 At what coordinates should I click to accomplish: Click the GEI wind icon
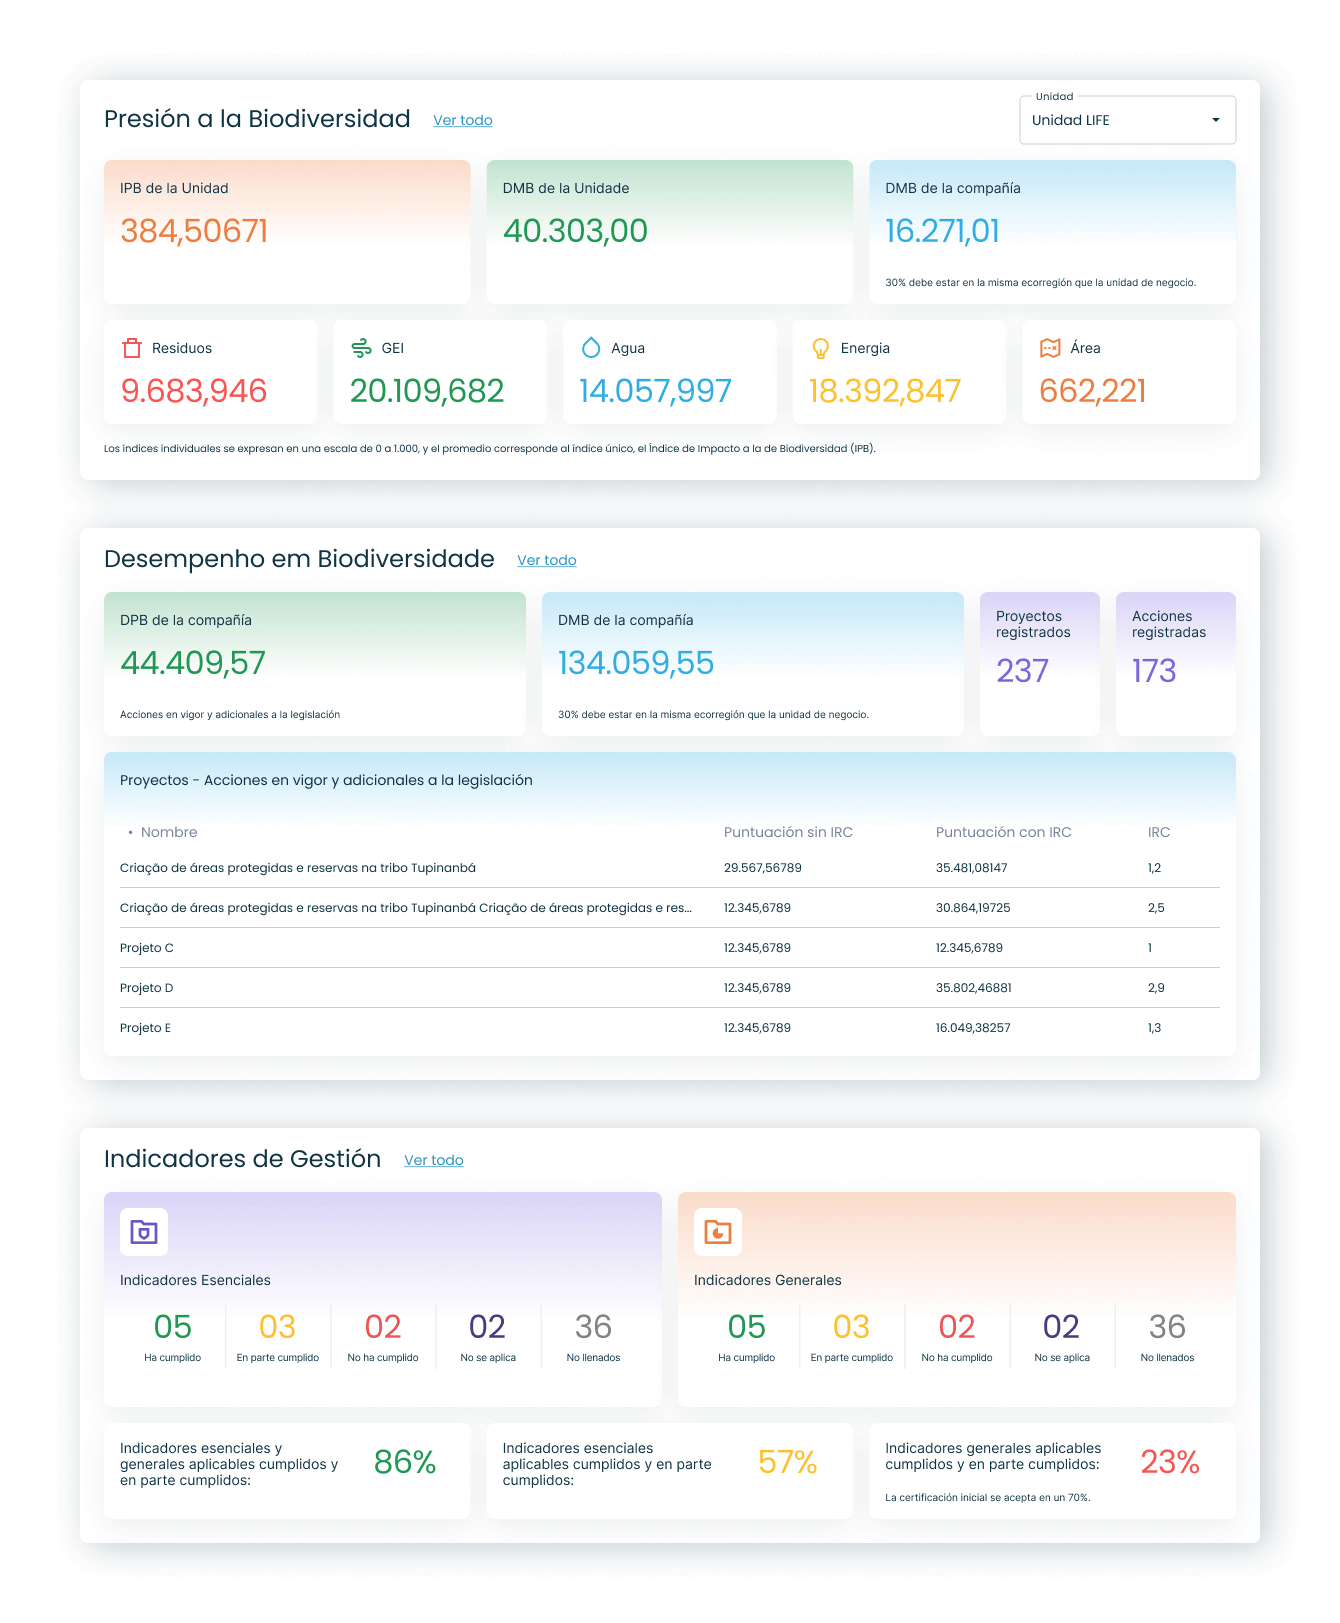[361, 348]
